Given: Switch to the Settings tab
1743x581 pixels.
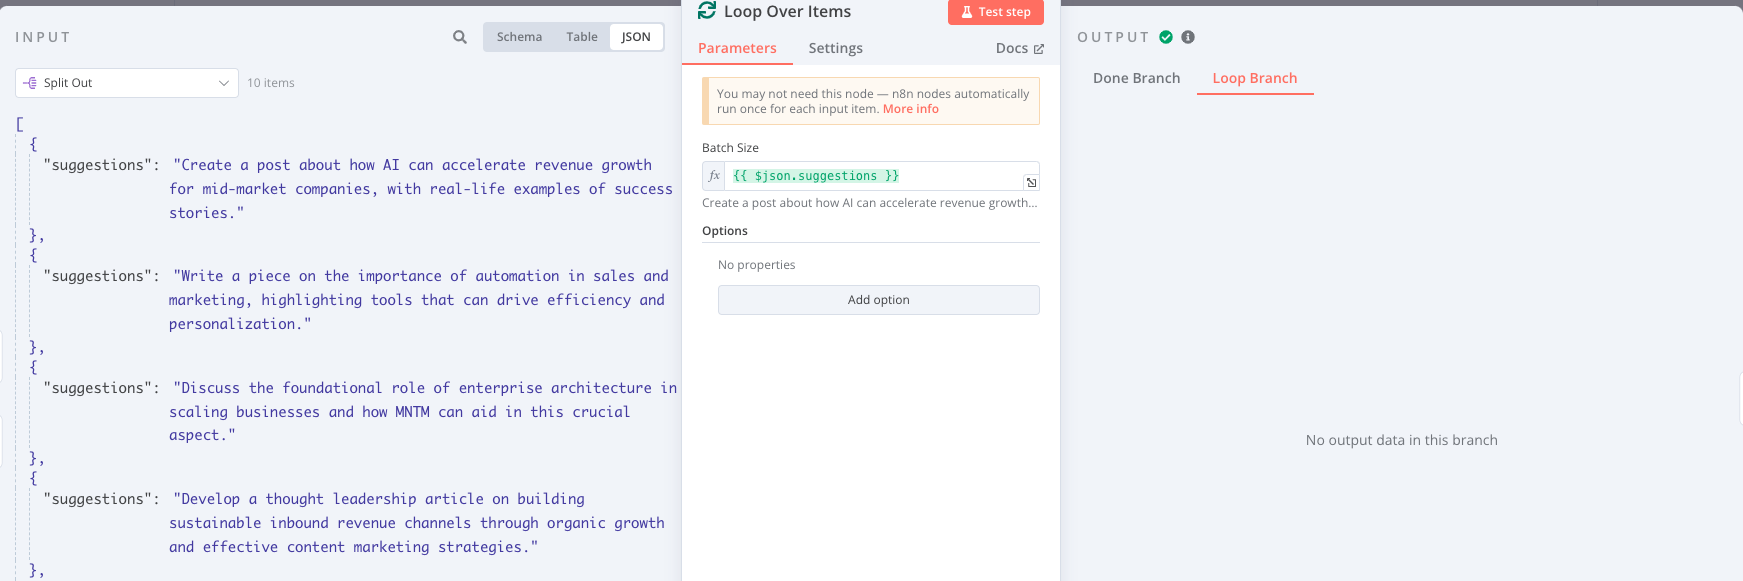Looking at the screenshot, I should click(835, 48).
